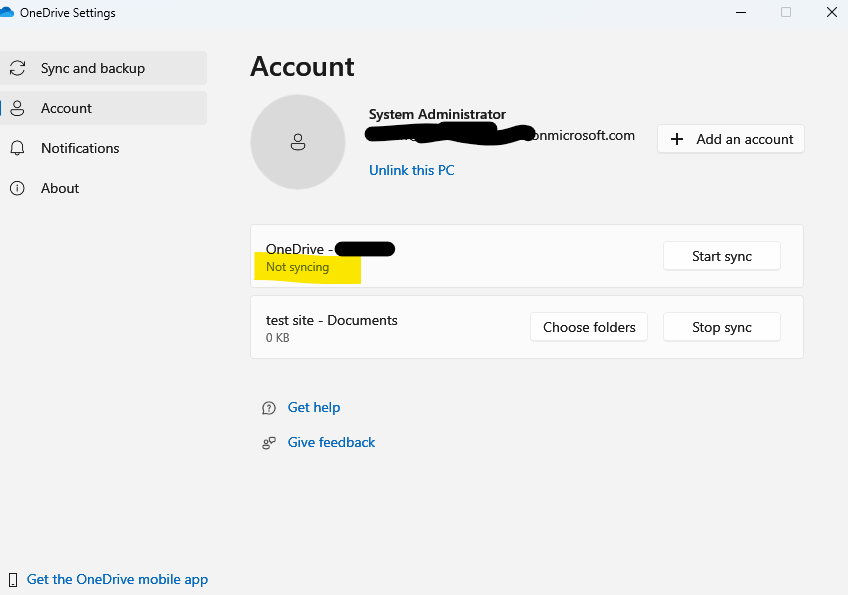Image resolution: width=848 pixels, height=595 pixels.
Task: Click the OneDrive cloud icon in title bar
Action: pyautogui.click(x=11, y=12)
